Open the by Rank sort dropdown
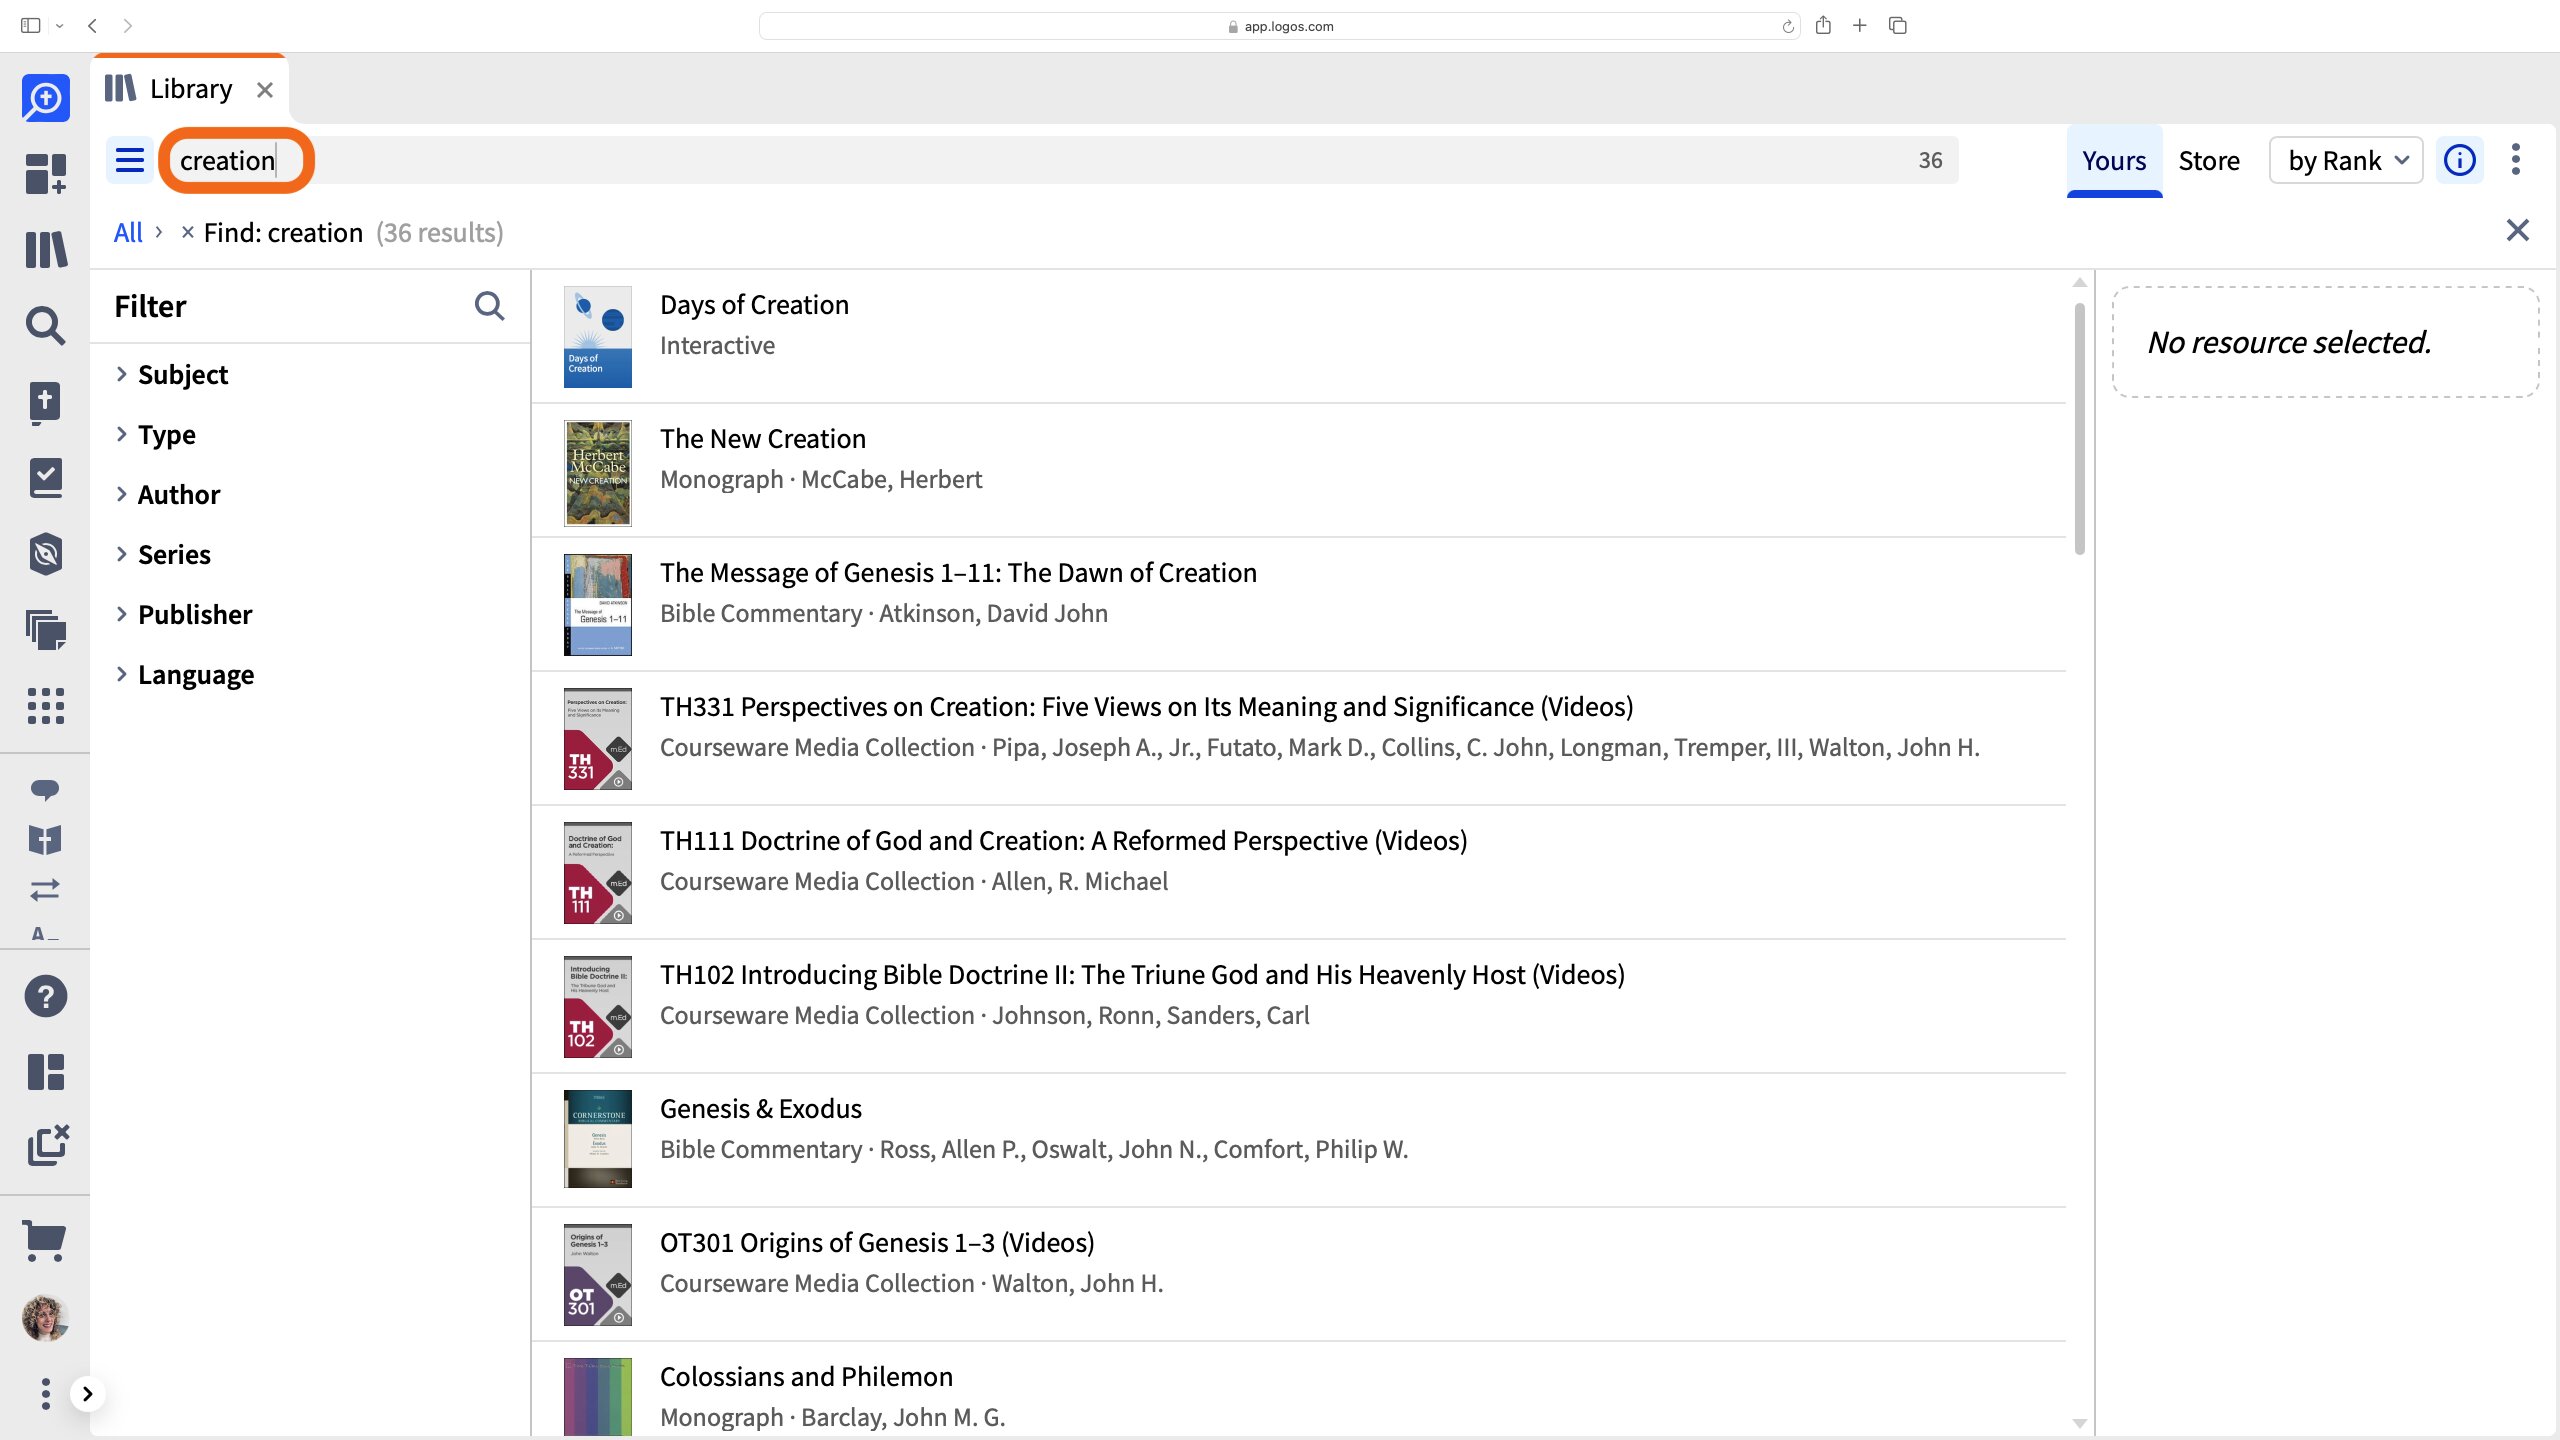2560x1440 pixels. [x=2346, y=160]
